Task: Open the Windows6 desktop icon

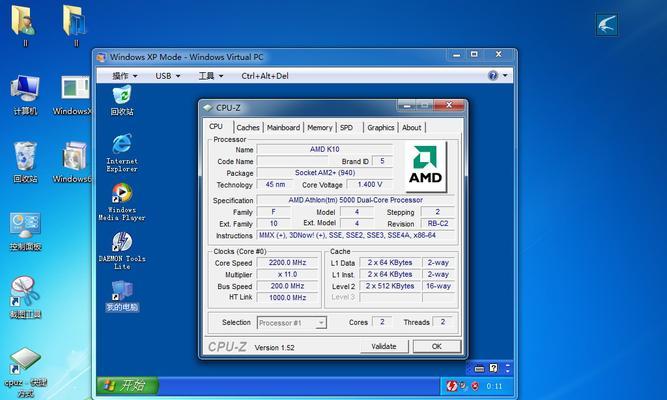Action: (x=72, y=163)
